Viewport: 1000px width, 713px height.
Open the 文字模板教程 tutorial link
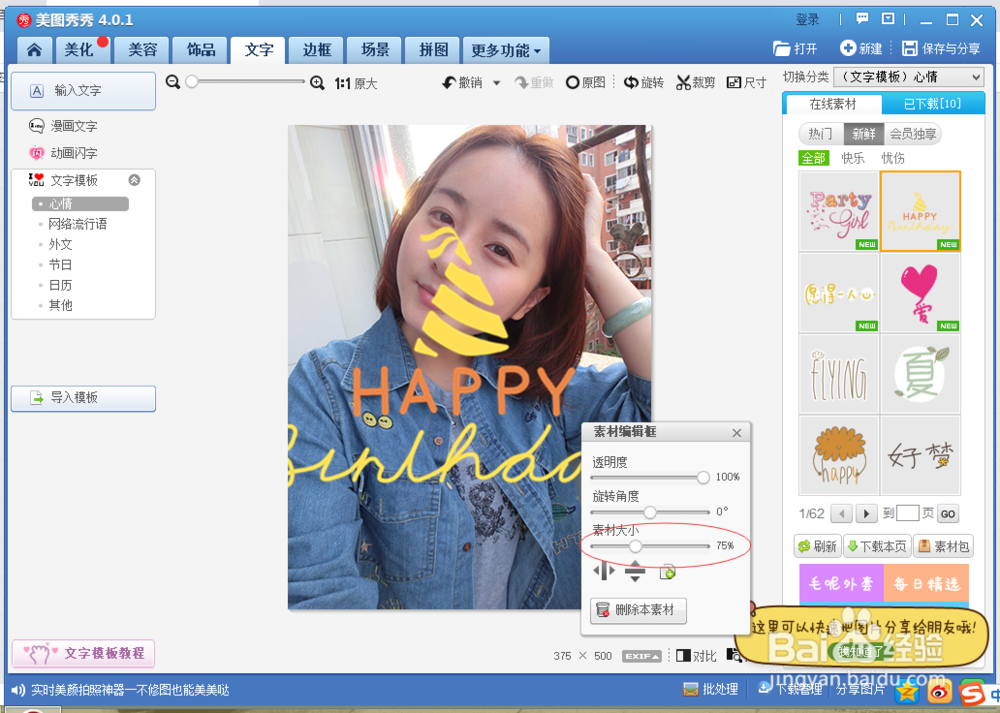point(84,653)
